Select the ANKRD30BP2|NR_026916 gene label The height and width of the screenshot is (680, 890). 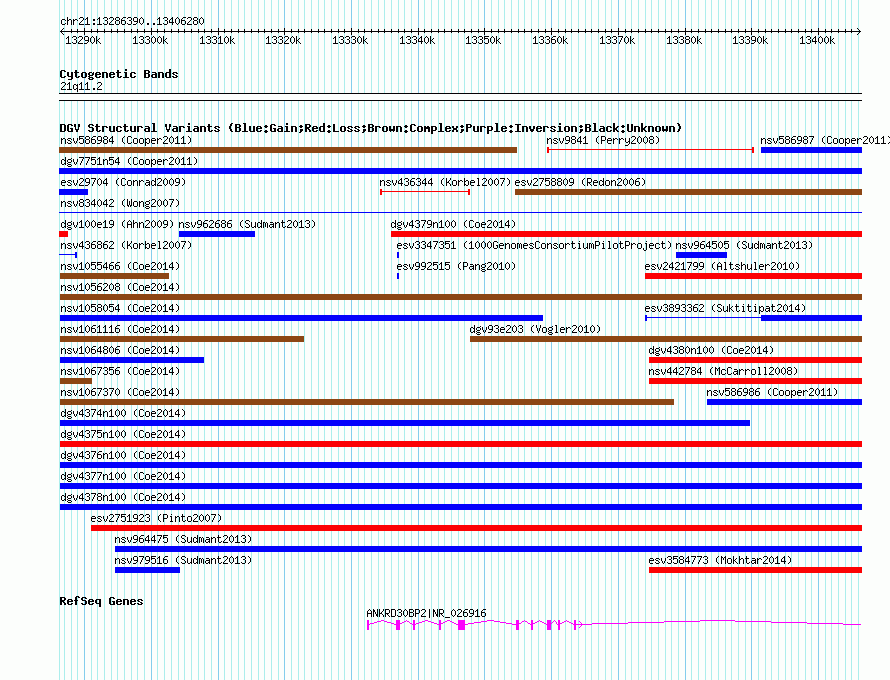[426, 613]
